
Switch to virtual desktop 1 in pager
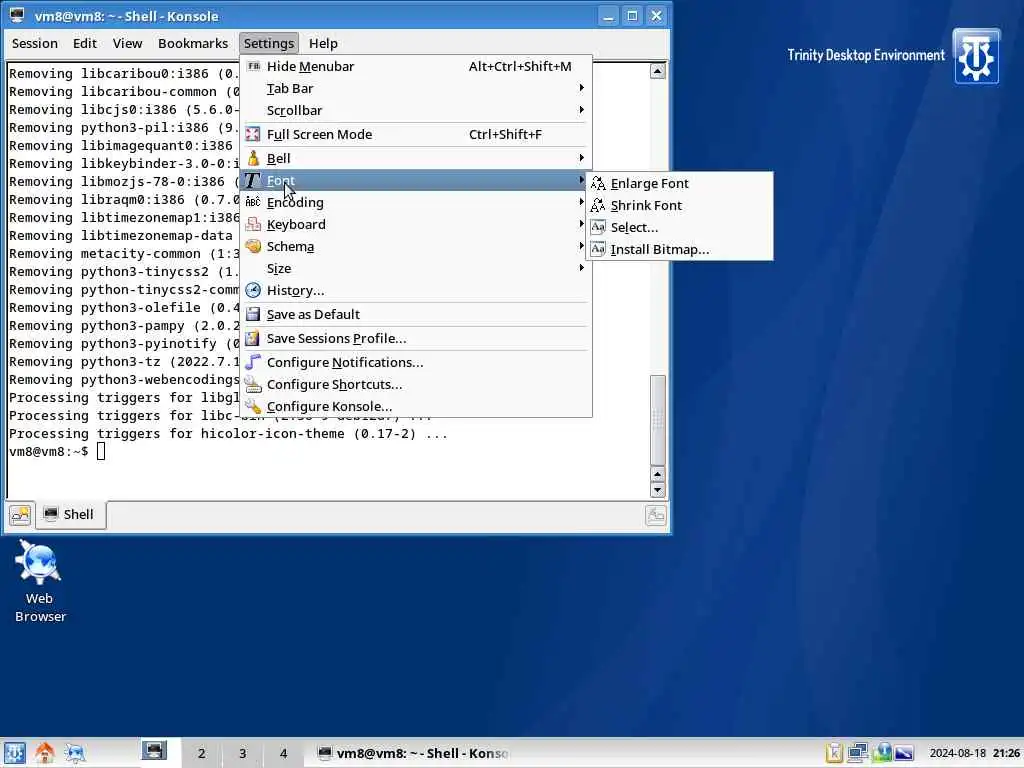[156, 752]
